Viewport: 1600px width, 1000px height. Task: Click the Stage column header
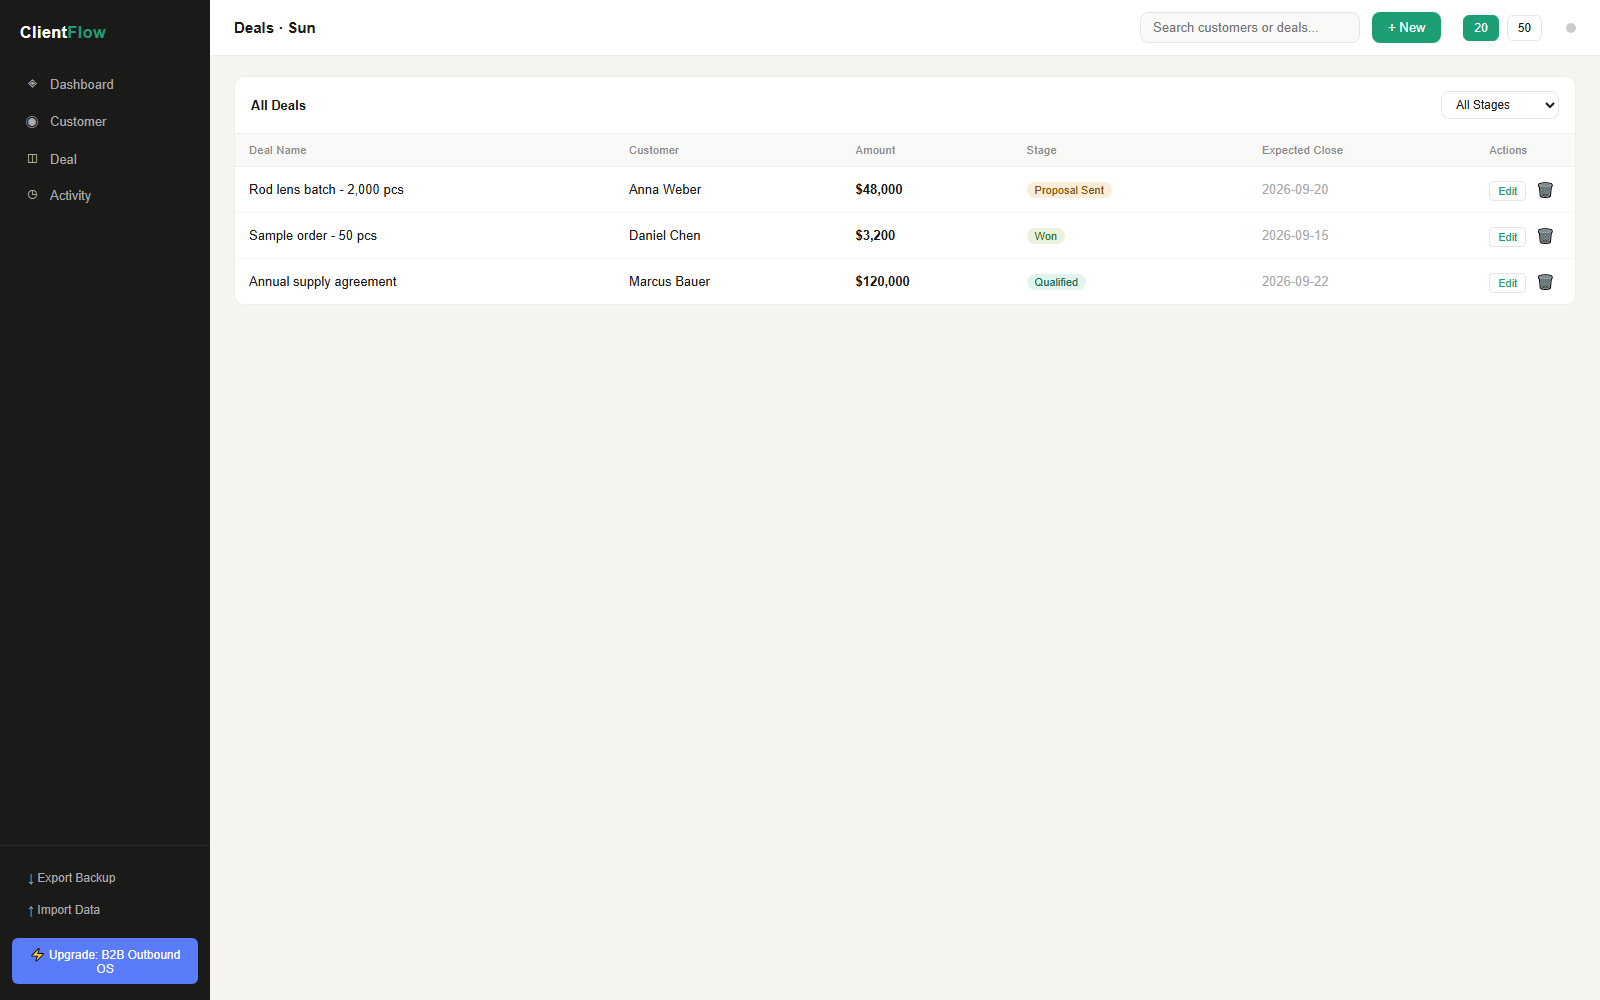[1041, 150]
